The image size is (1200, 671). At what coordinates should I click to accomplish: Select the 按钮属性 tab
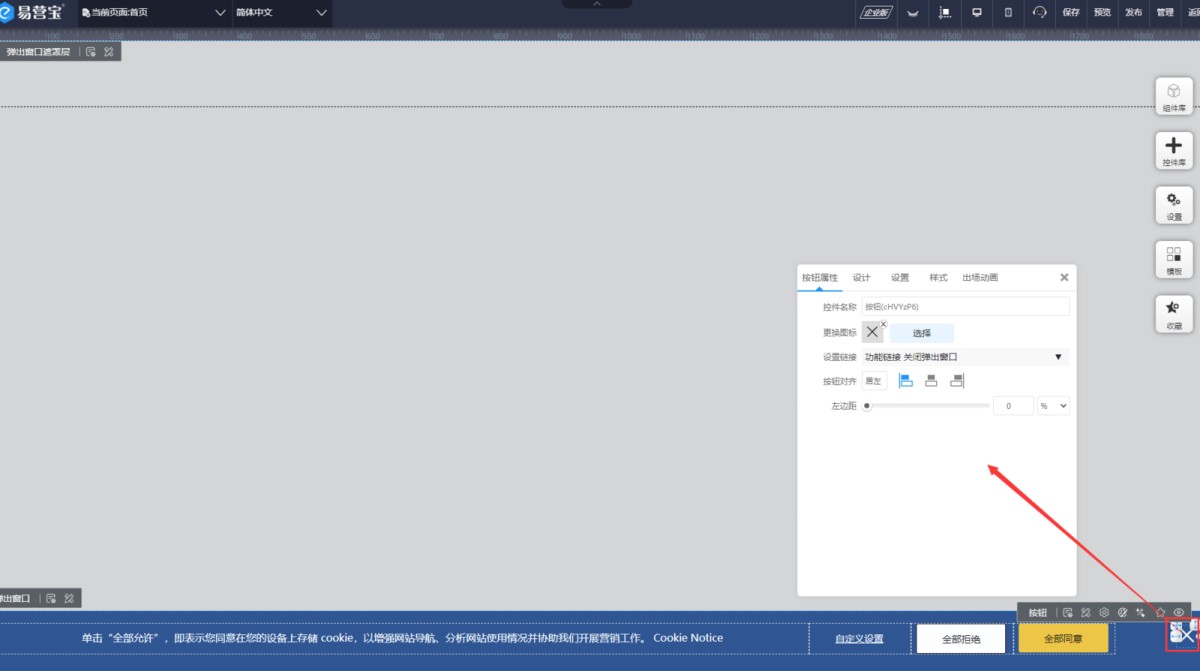pyautogui.click(x=819, y=277)
